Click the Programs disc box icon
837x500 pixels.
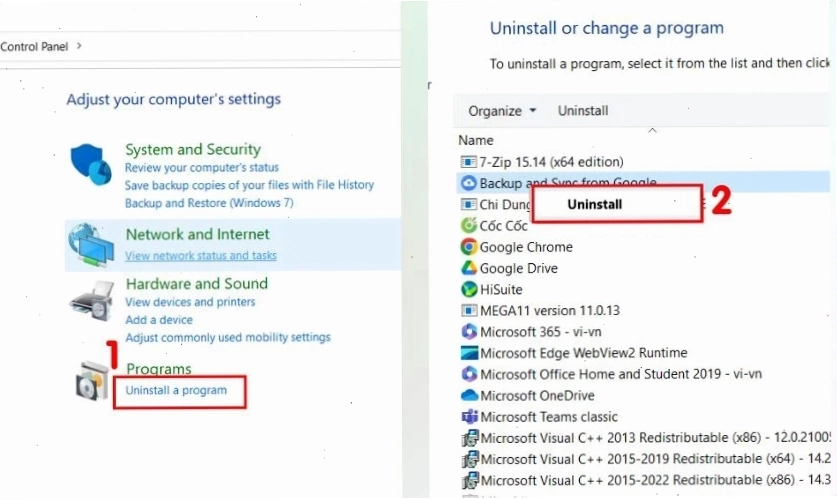(92, 381)
